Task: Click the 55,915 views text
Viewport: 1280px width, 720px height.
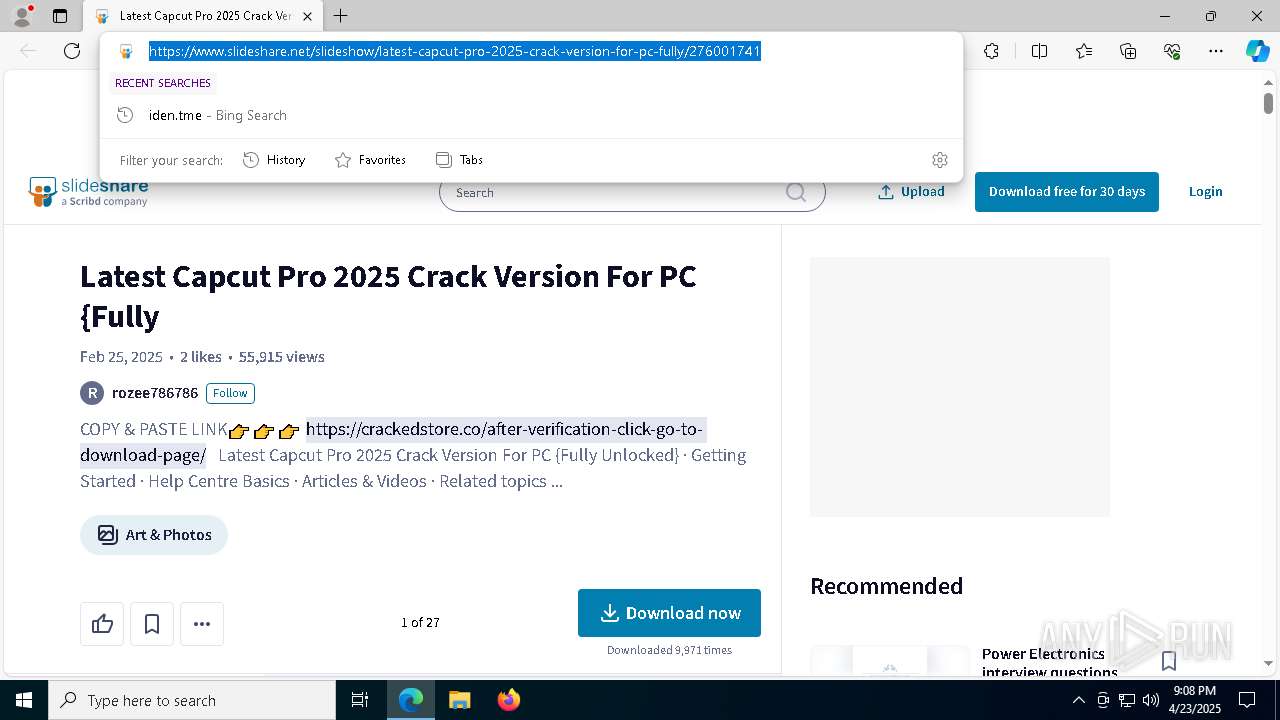Action: click(x=281, y=357)
